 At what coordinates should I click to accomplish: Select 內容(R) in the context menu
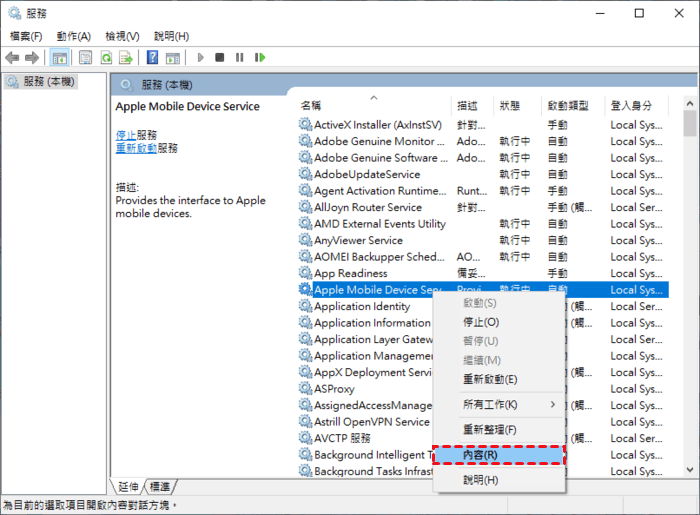pyautogui.click(x=498, y=455)
